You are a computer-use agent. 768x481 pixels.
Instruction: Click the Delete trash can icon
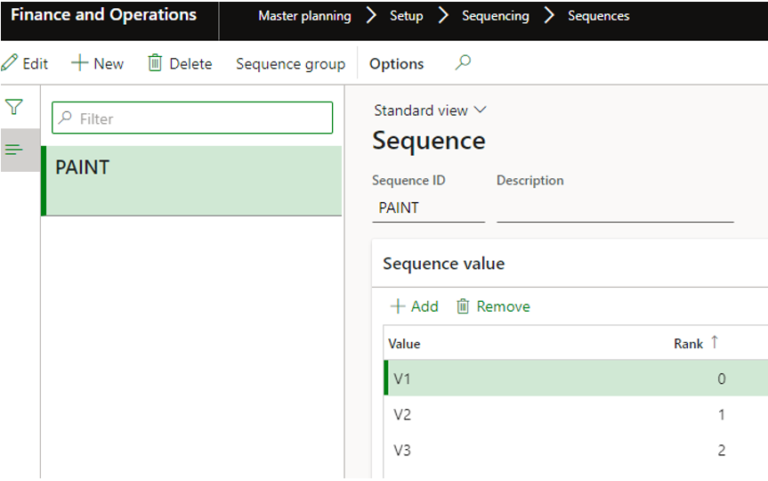[x=155, y=63]
